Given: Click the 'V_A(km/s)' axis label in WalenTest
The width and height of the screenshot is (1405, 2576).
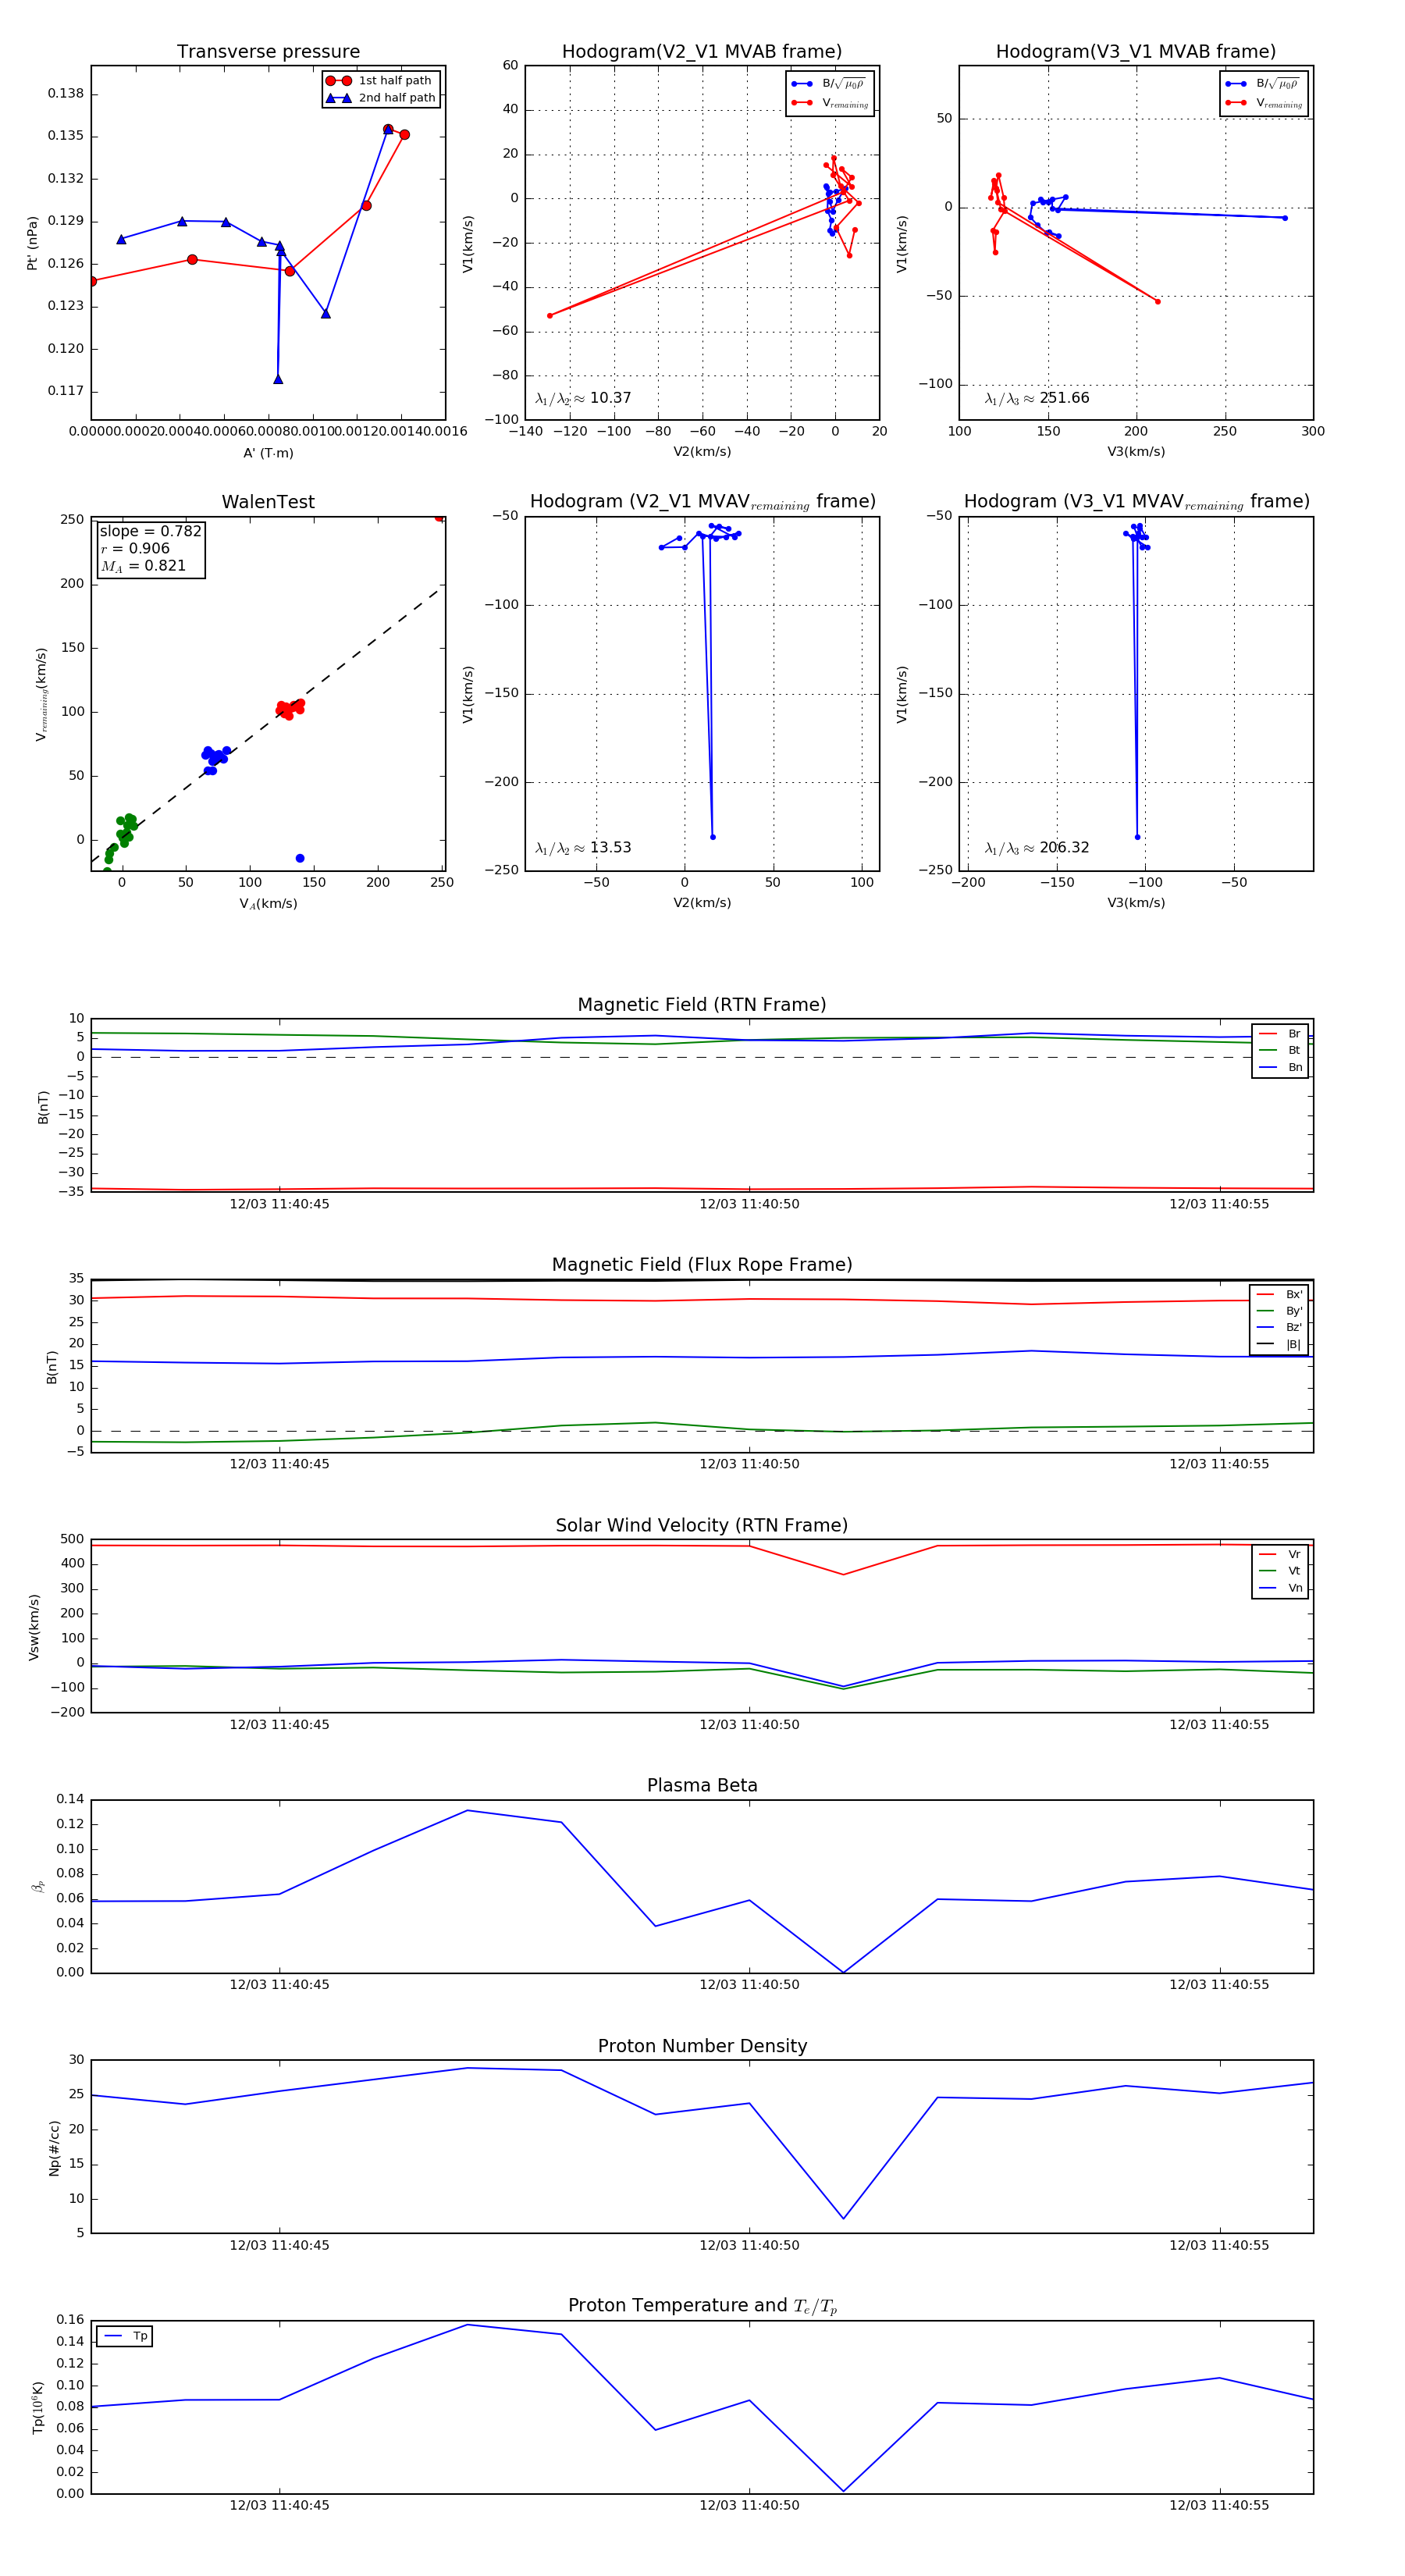Looking at the screenshot, I should [x=268, y=904].
